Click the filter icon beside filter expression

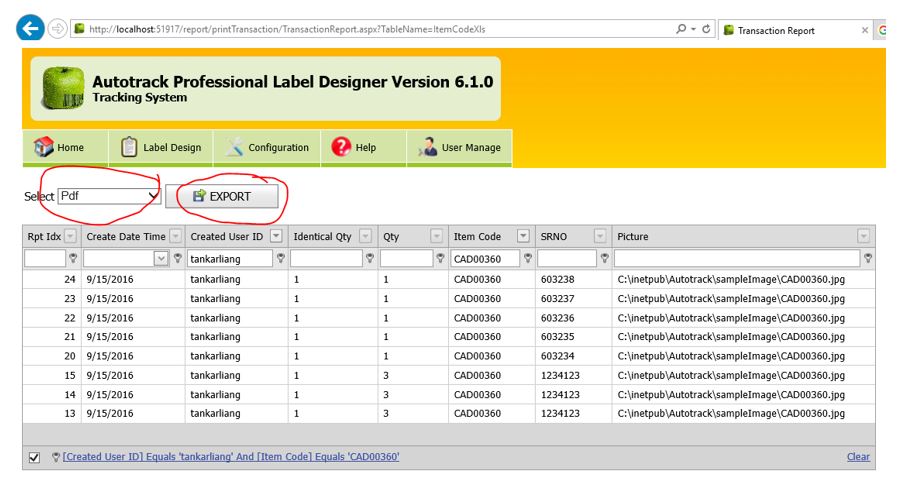point(55,457)
